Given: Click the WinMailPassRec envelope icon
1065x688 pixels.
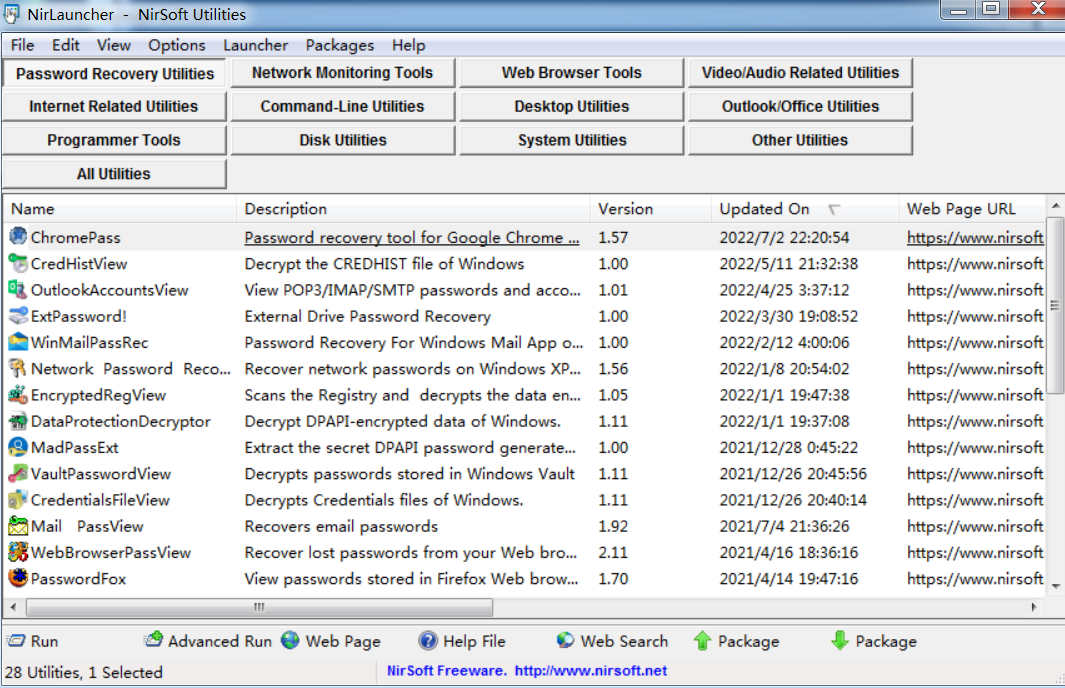Looking at the screenshot, I should coord(18,342).
